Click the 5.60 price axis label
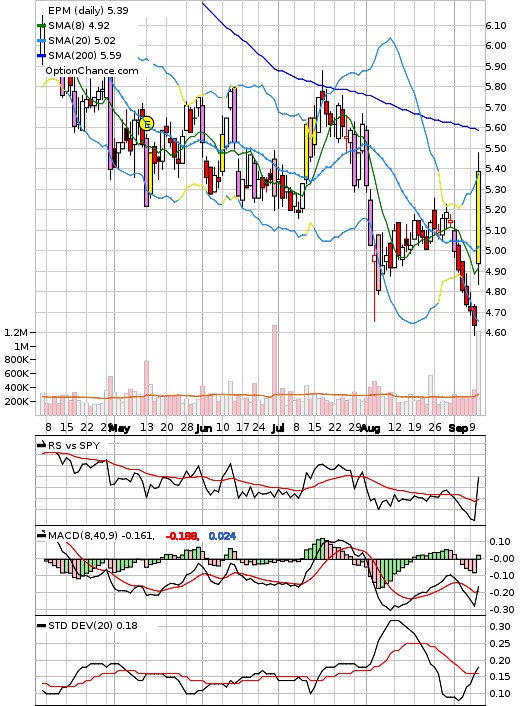This screenshot has height=706, width=526. pyautogui.click(x=496, y=127)
